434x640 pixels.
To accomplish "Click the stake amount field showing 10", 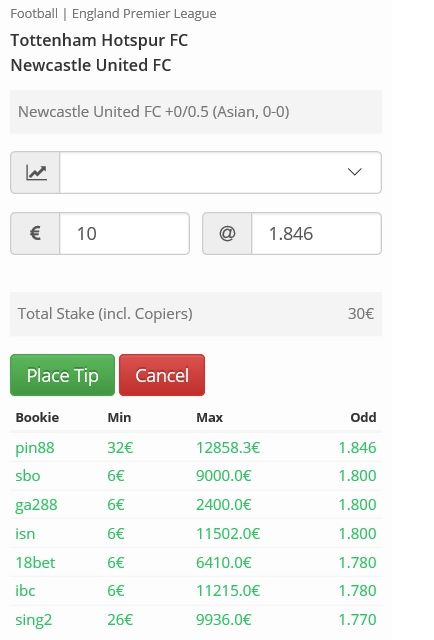I will click(x=125, y=233).
